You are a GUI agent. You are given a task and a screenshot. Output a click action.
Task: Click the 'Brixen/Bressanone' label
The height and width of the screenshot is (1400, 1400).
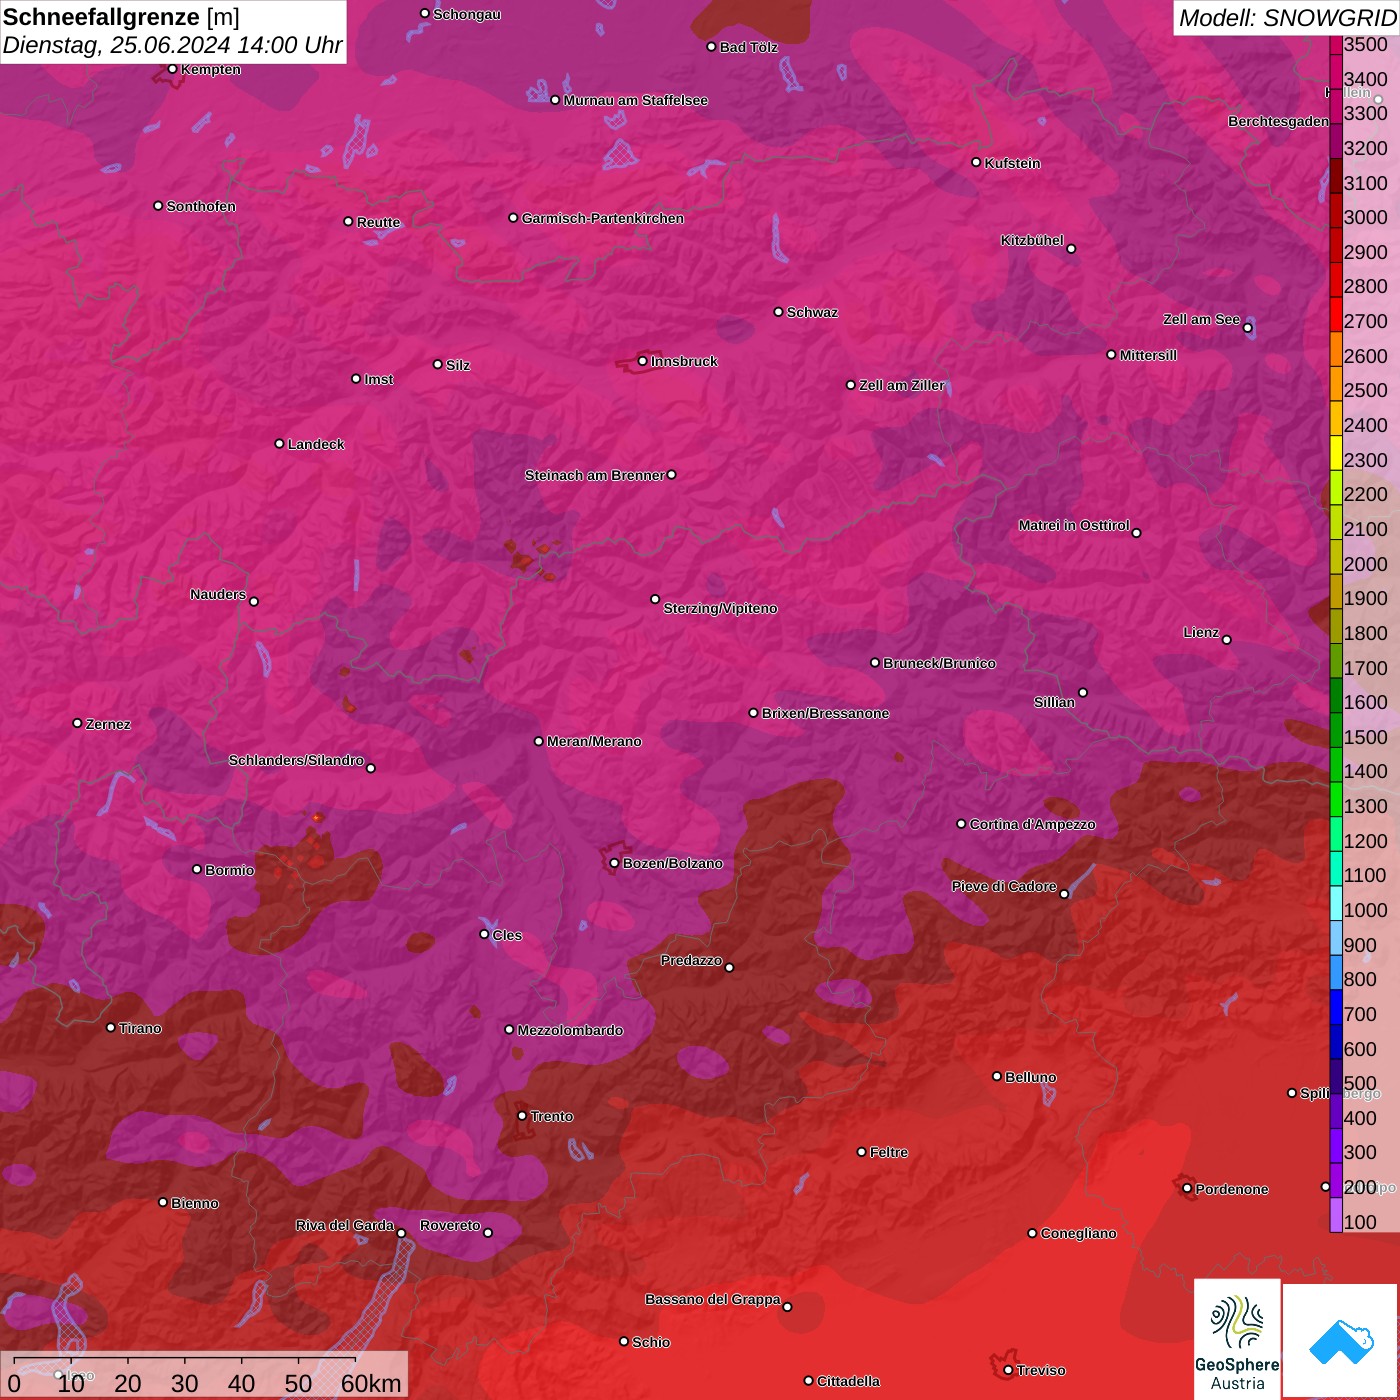(x=825, y=713)
